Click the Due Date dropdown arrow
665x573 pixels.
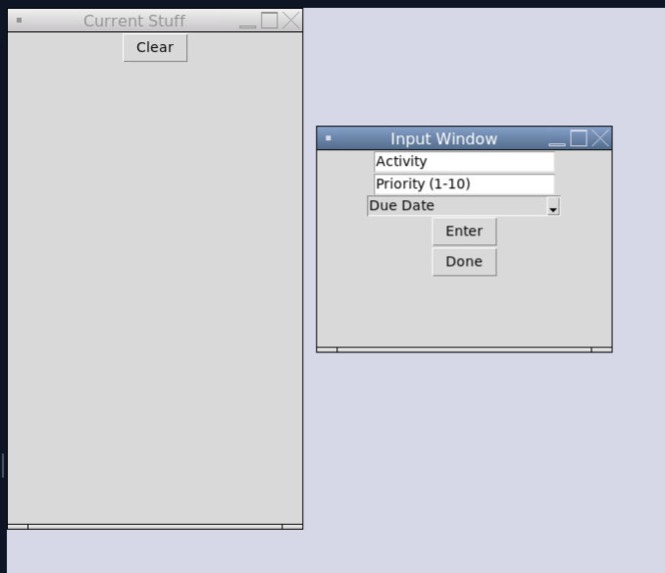553,207
